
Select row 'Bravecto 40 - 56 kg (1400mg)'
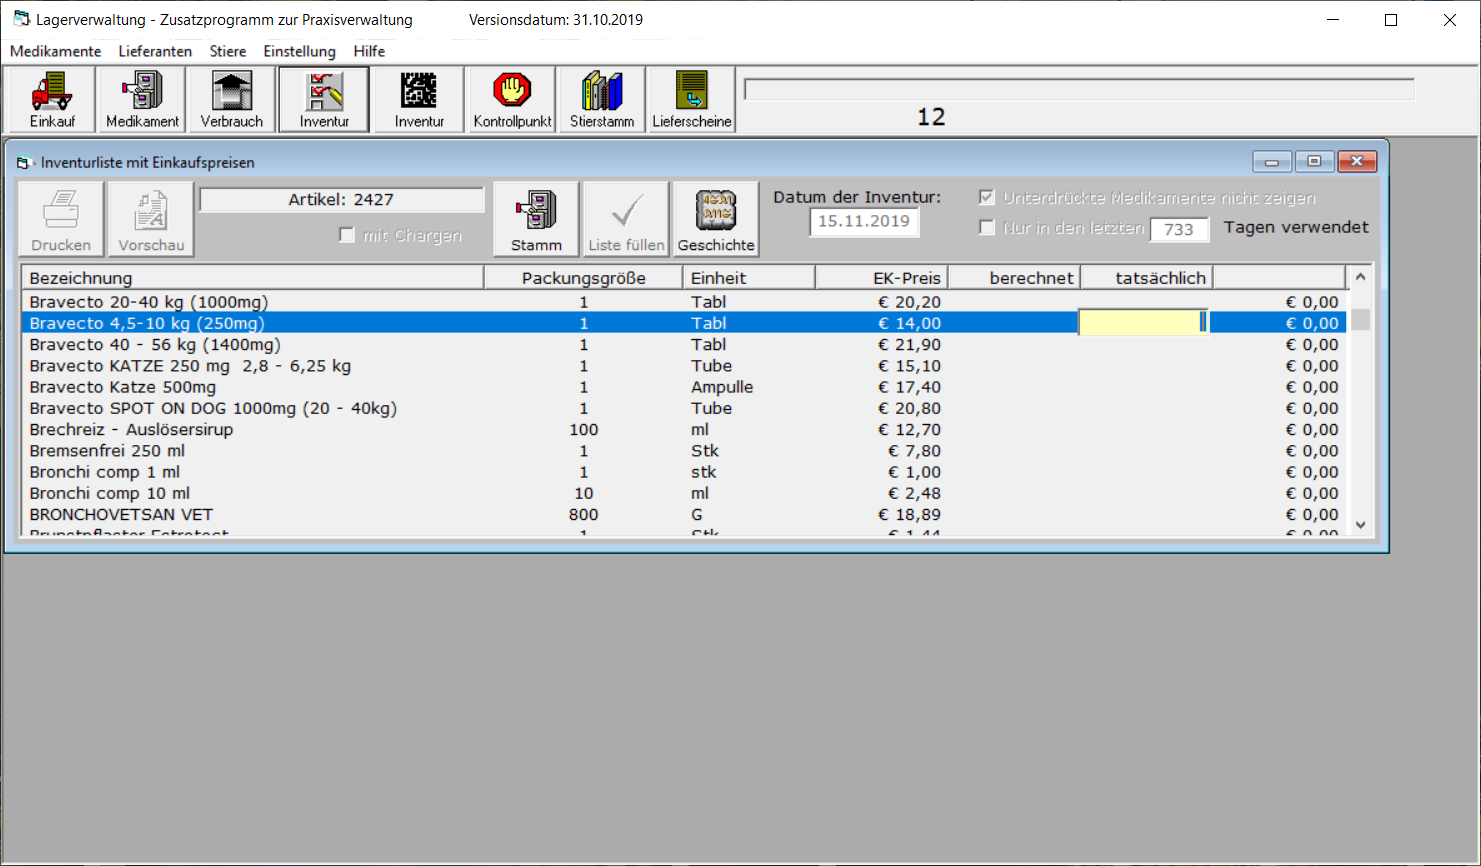(684, 344)
